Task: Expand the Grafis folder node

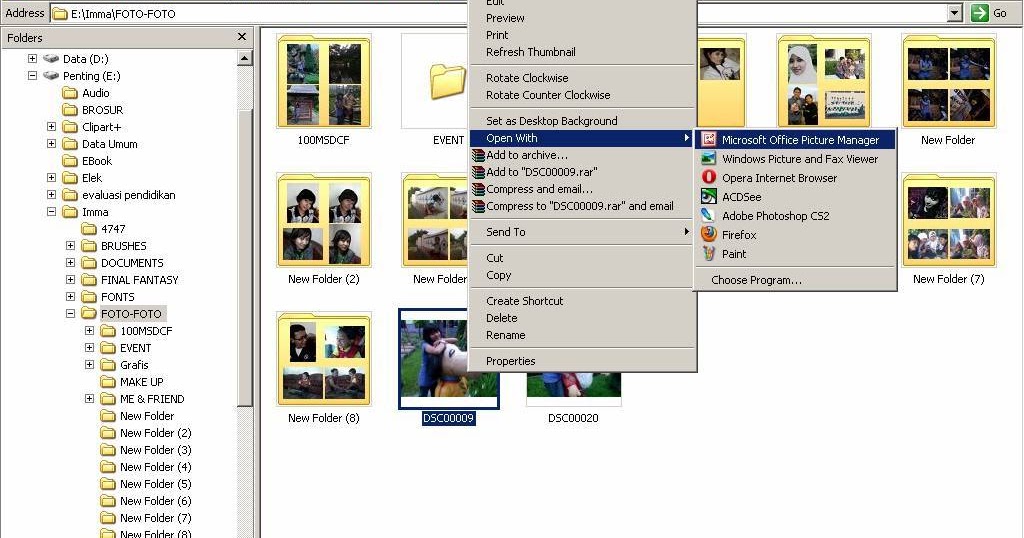Action: click(89, 364)
